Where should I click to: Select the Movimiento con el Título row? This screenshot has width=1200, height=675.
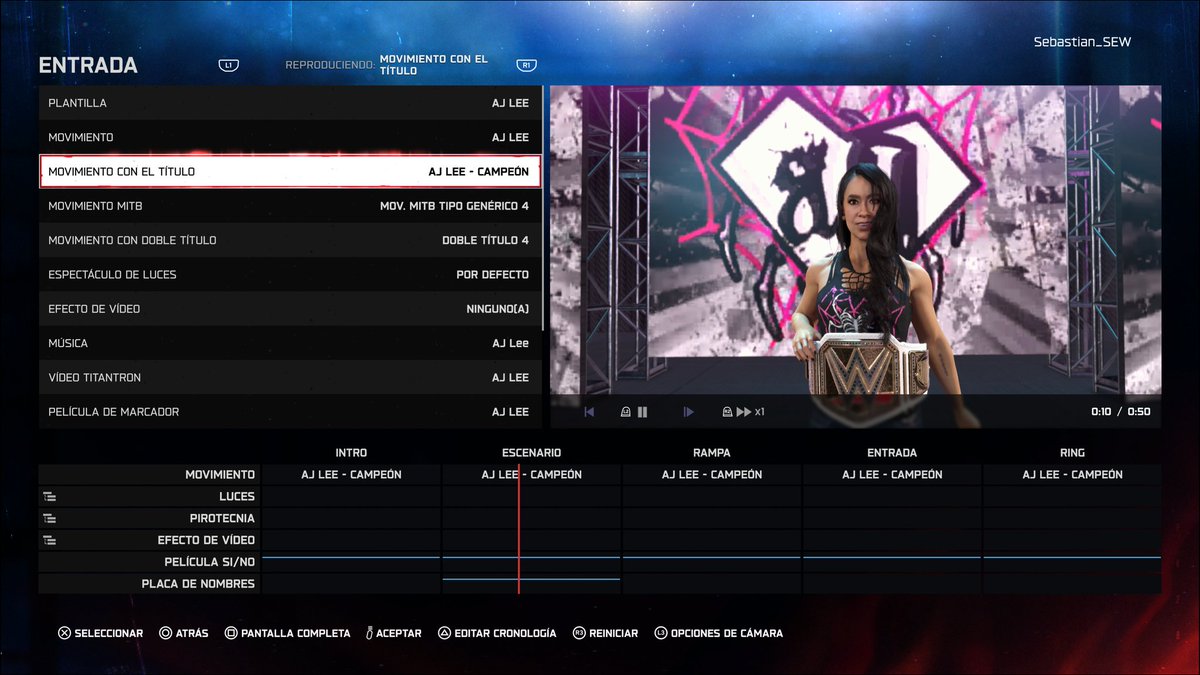point(290,171)
